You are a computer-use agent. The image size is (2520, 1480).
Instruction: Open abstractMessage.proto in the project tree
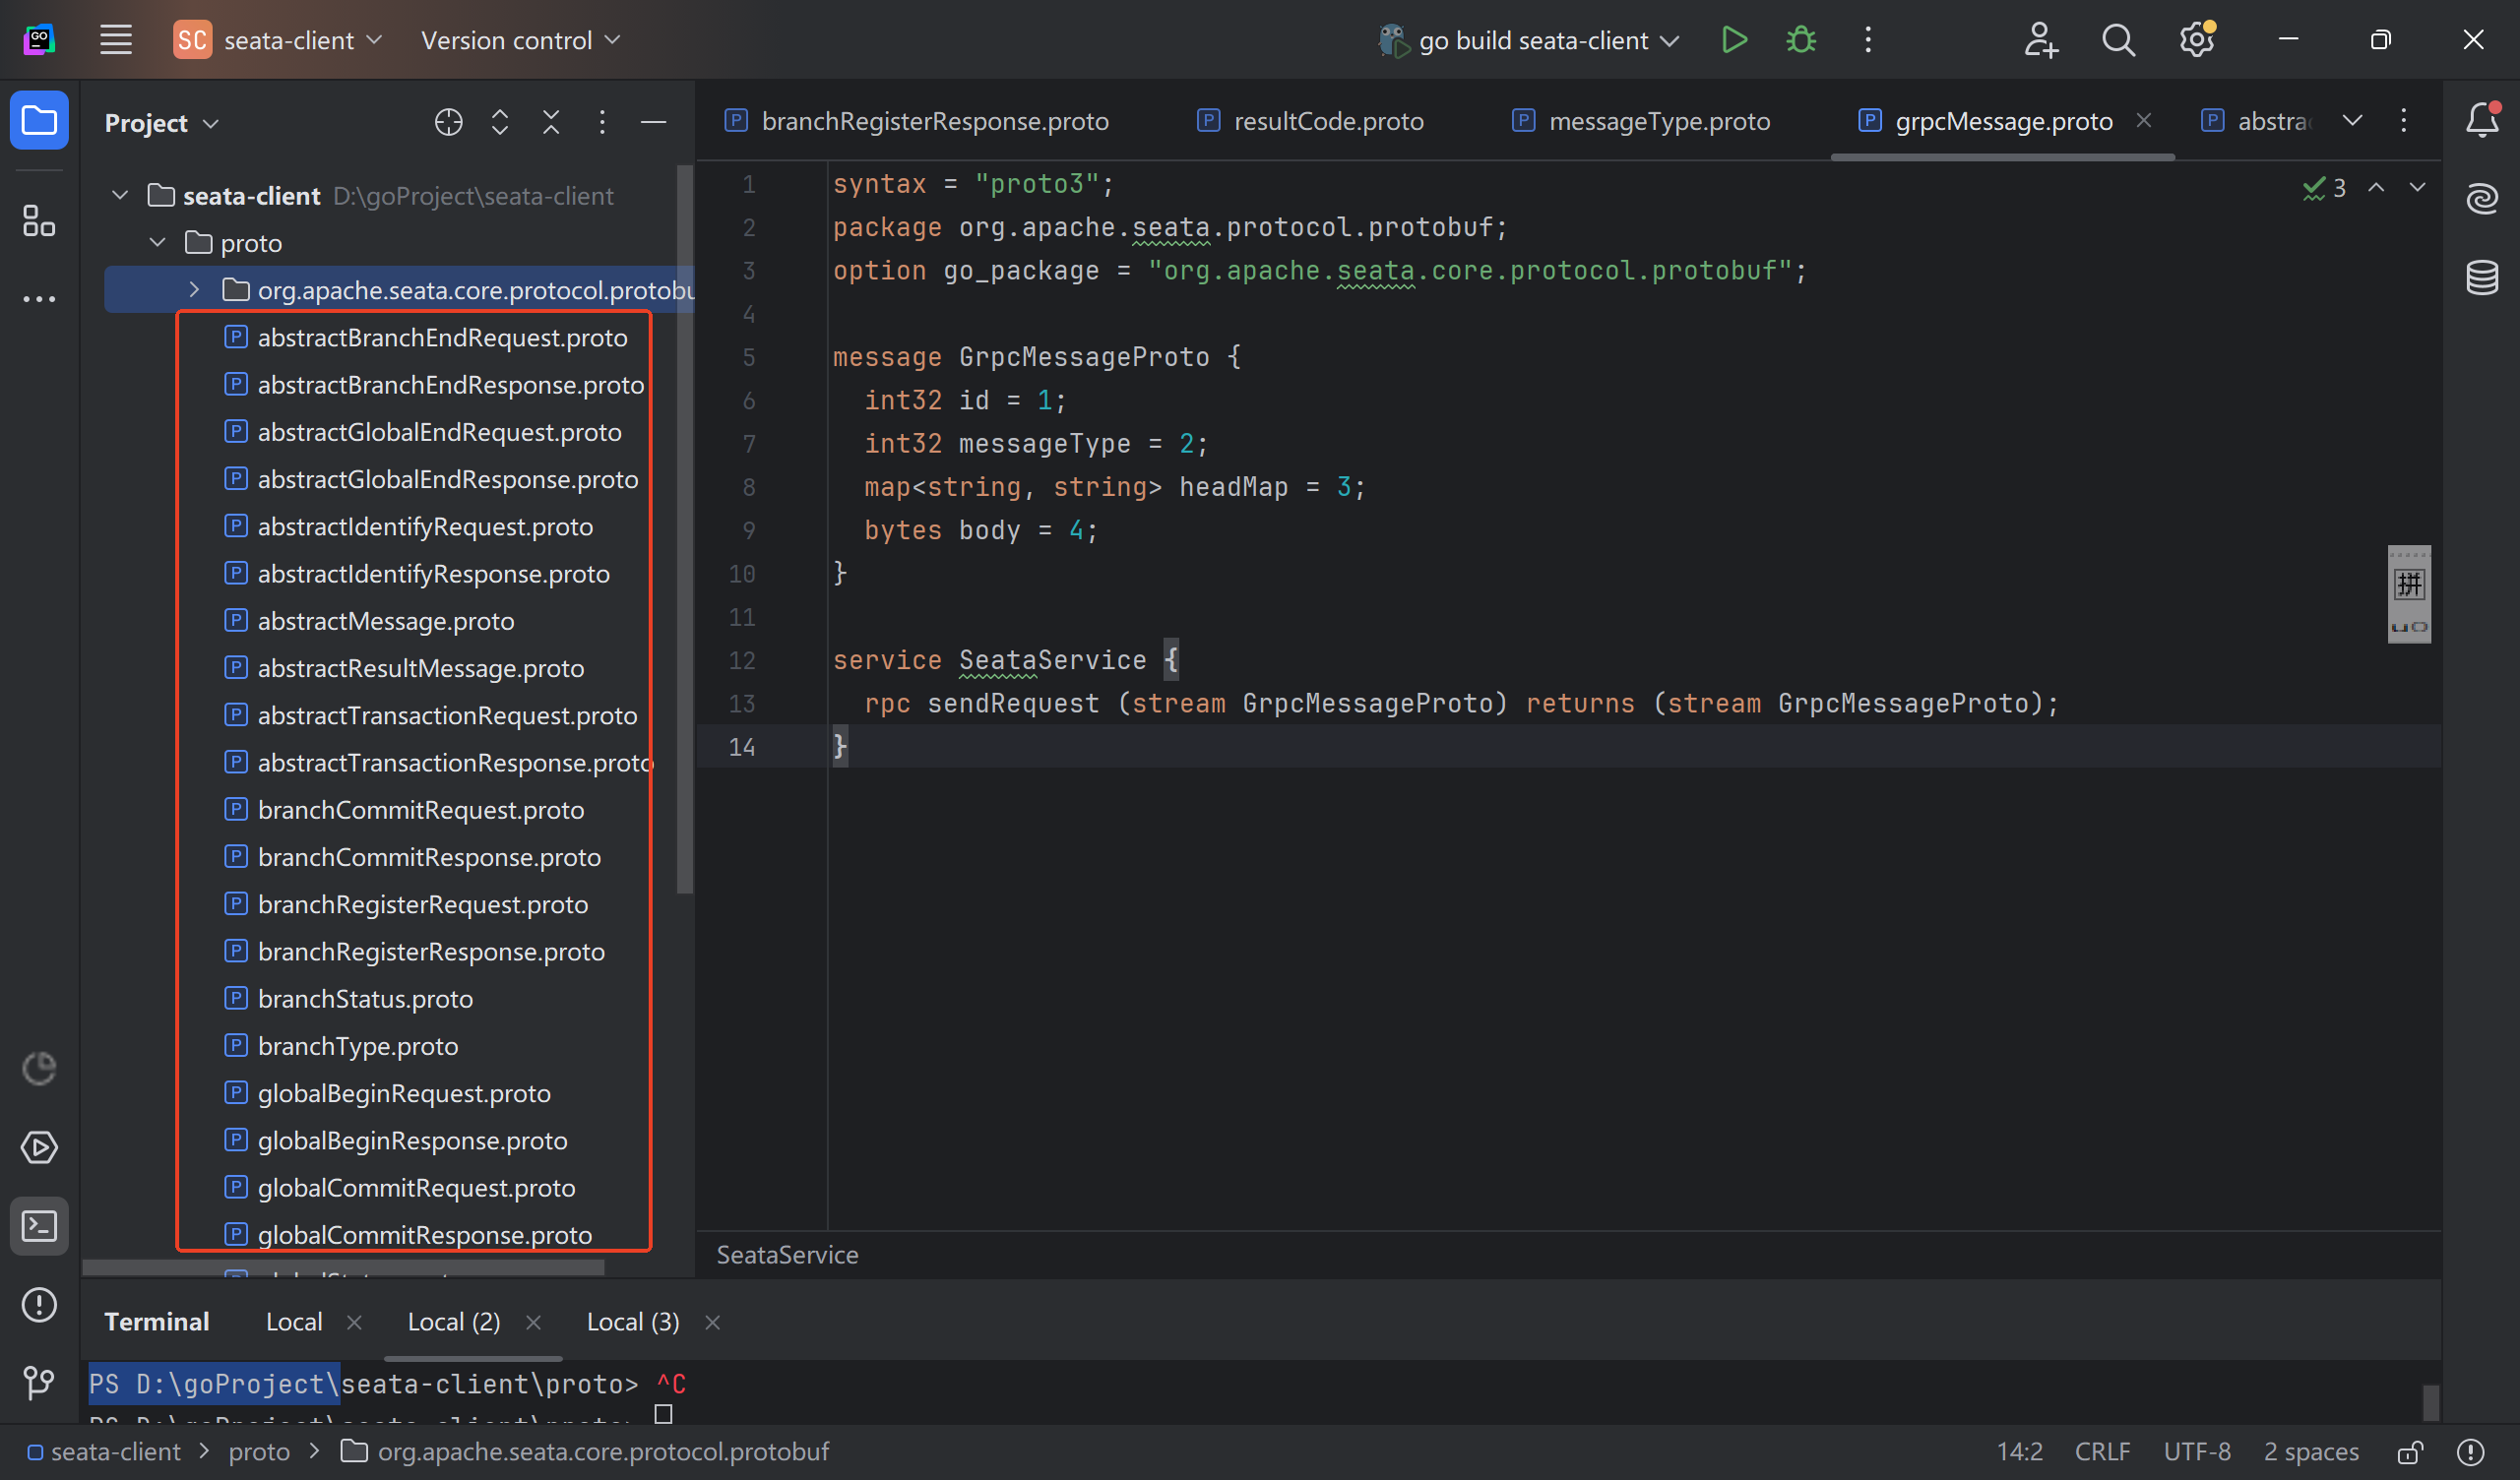[385, 621]
